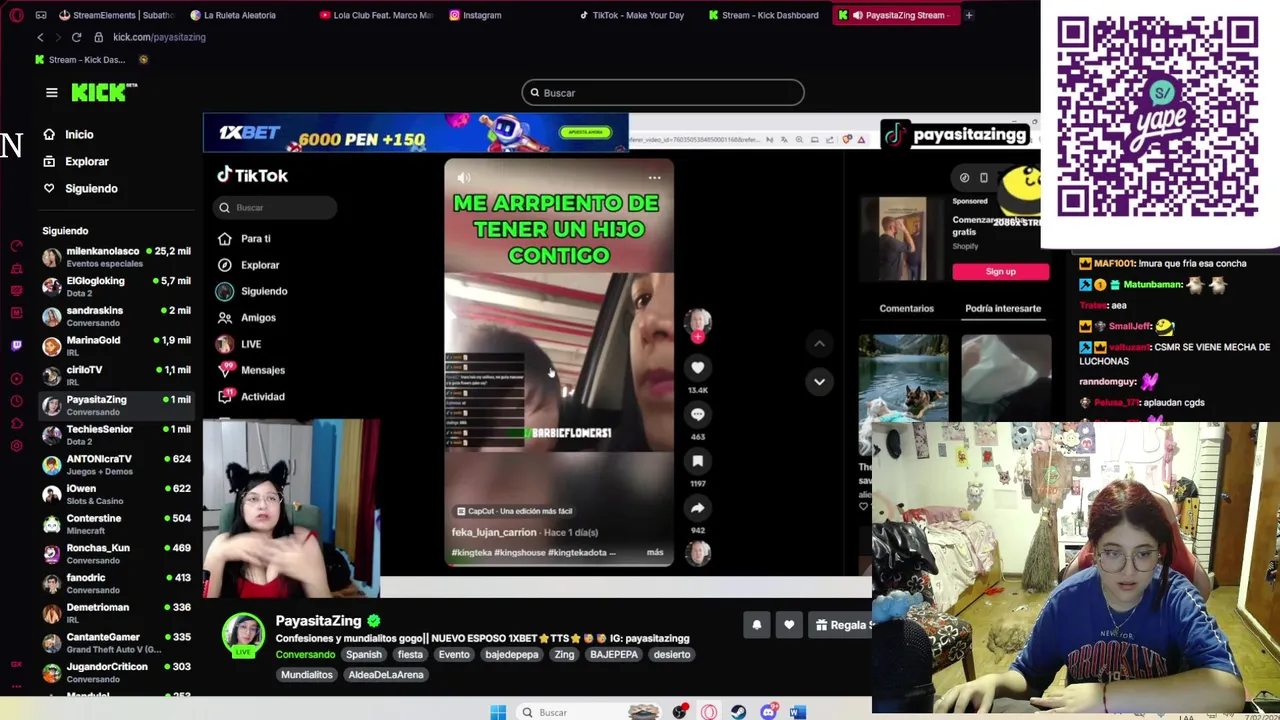Open a new browser tab
Viewport: 1280px width, 720px height.
tap(968, 15)
